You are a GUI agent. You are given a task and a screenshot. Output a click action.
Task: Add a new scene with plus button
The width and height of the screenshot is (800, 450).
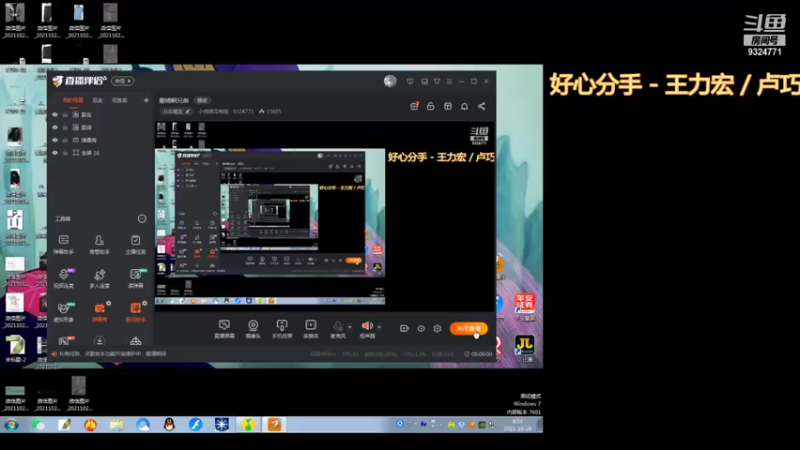click(x=146, y=101)
